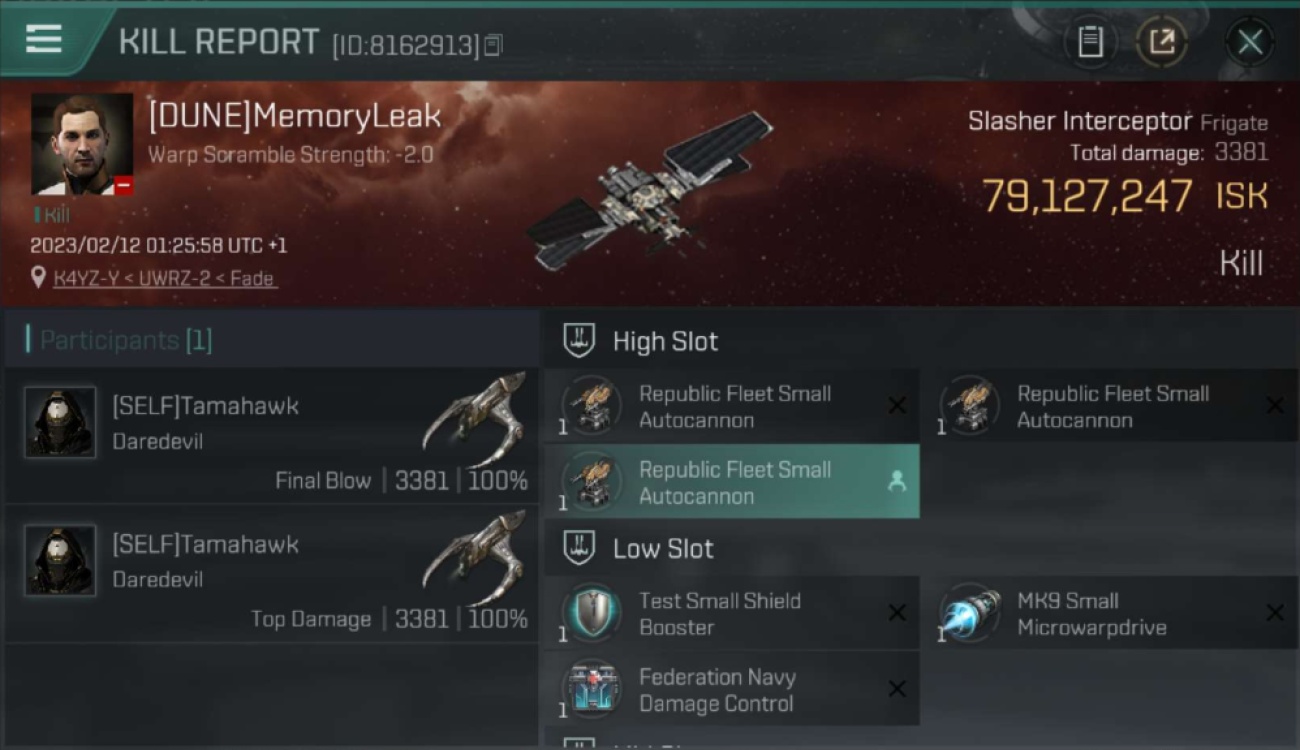Click the High Slot section header icon
Viewport: 1300px width, 750px height.
click(x=580, y=340)
